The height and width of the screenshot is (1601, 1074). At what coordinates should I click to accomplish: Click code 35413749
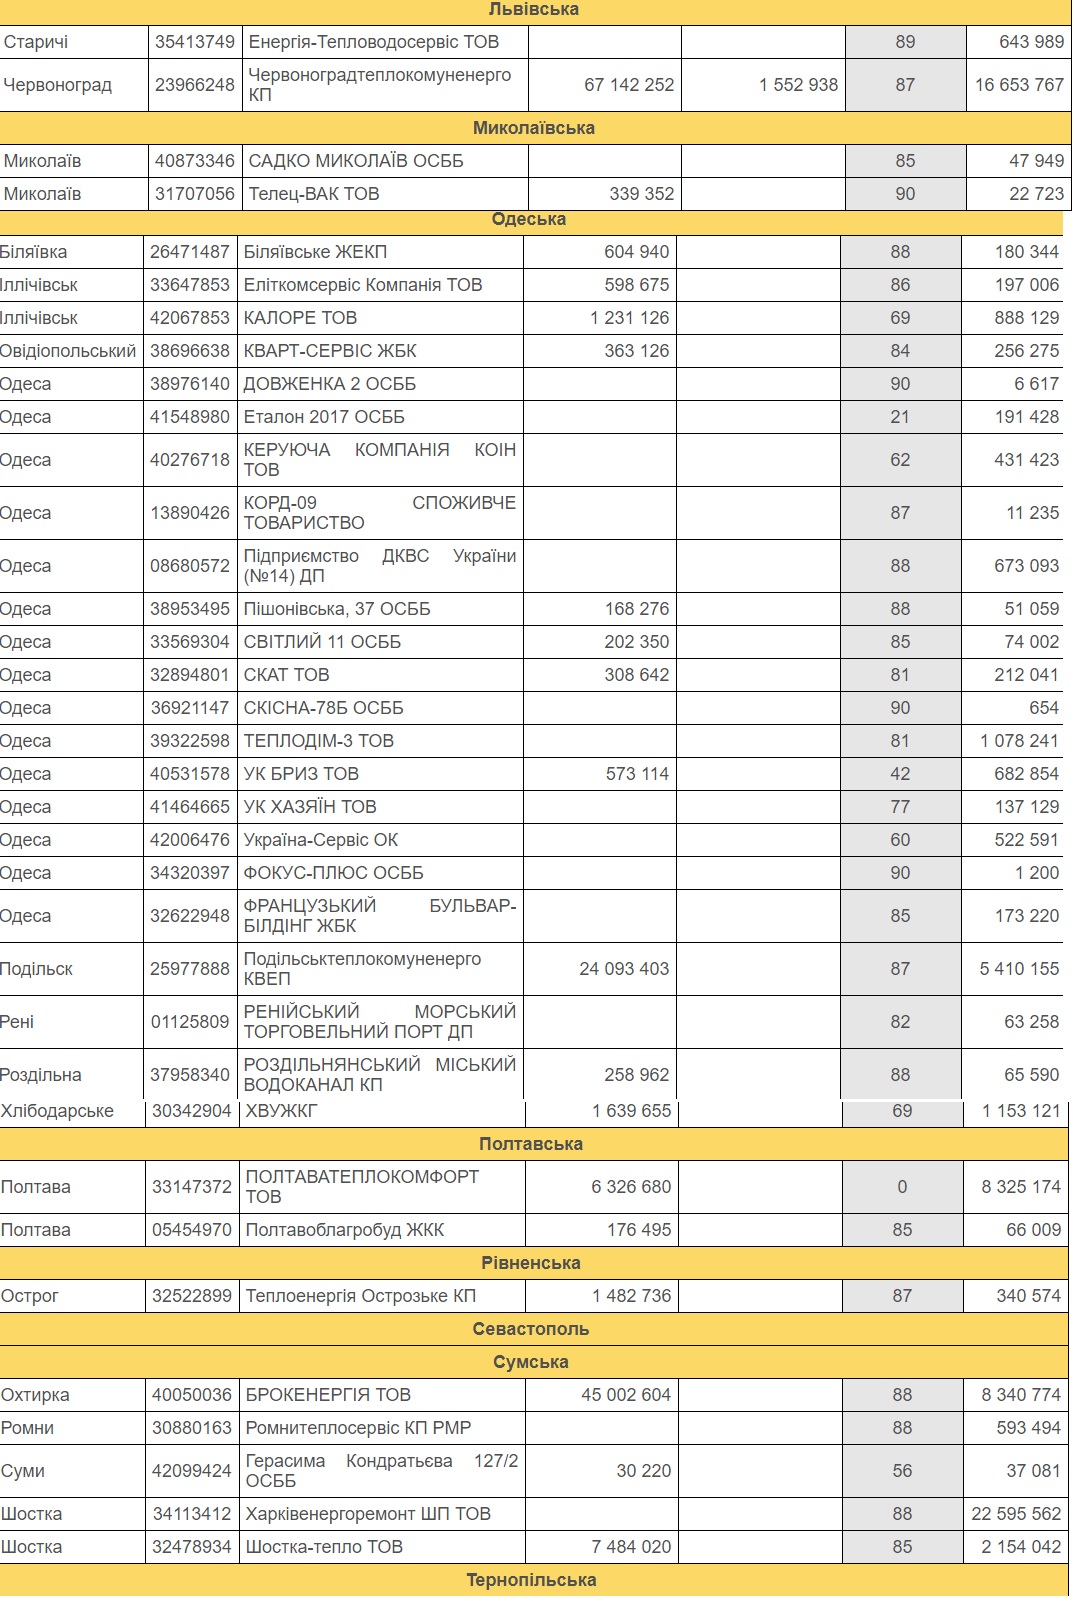[x=195, y=42]
